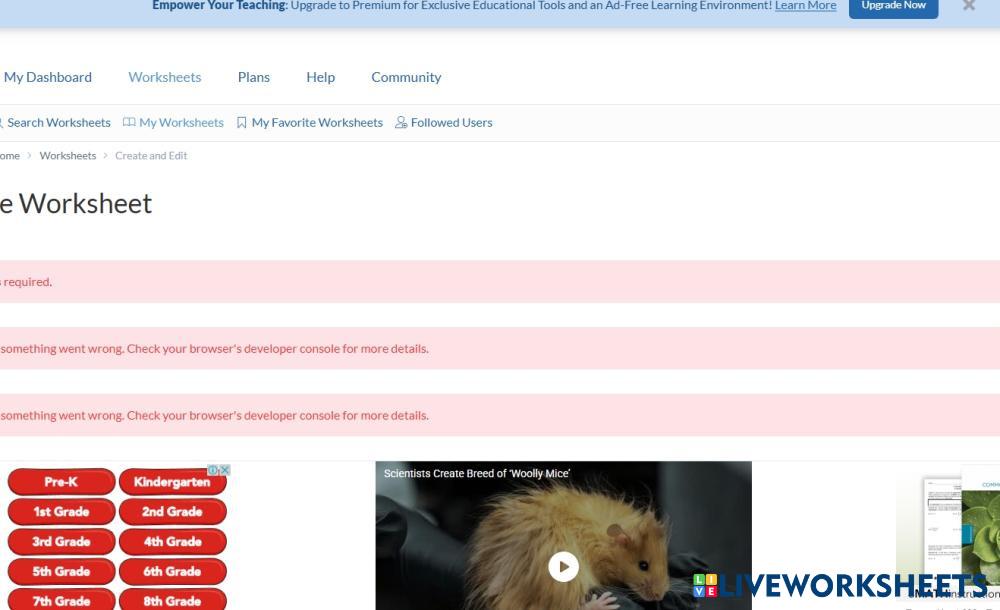Close the Premium upgrade banner
The width and height of the screenshot is (1000, 610).
968,6
